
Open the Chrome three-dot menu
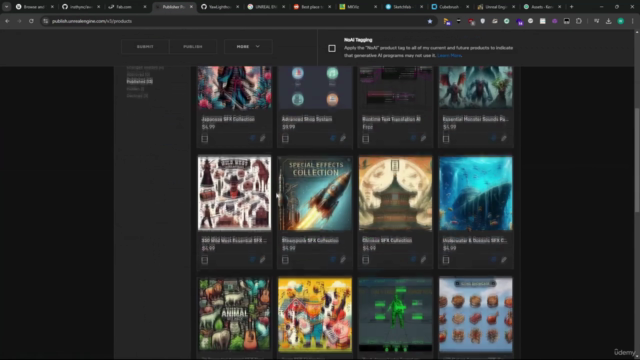coord(632,21)
